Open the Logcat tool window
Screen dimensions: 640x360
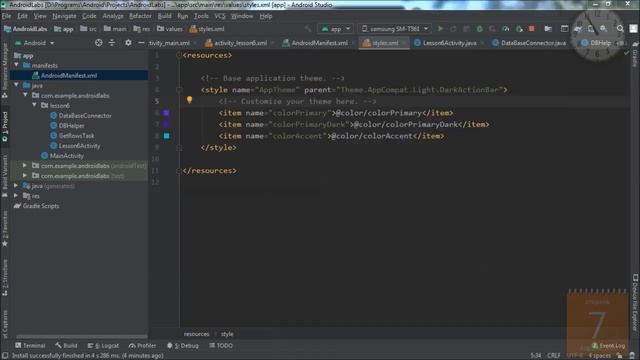click(x=103, y=346)
